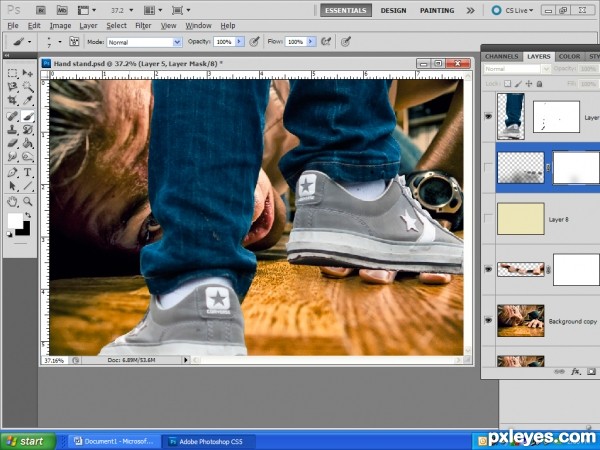
Task: Select the Pen tool
Action: point(13,173)
